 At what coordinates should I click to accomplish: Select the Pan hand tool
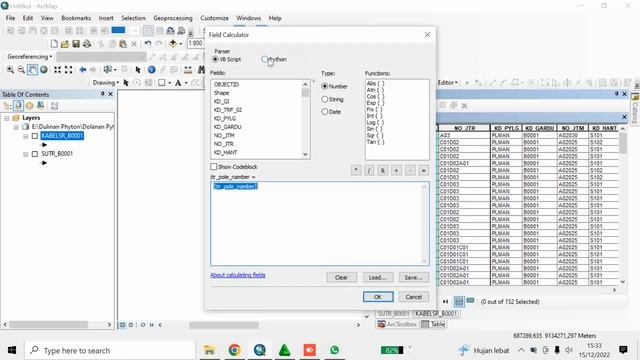(x=32, y=70)
